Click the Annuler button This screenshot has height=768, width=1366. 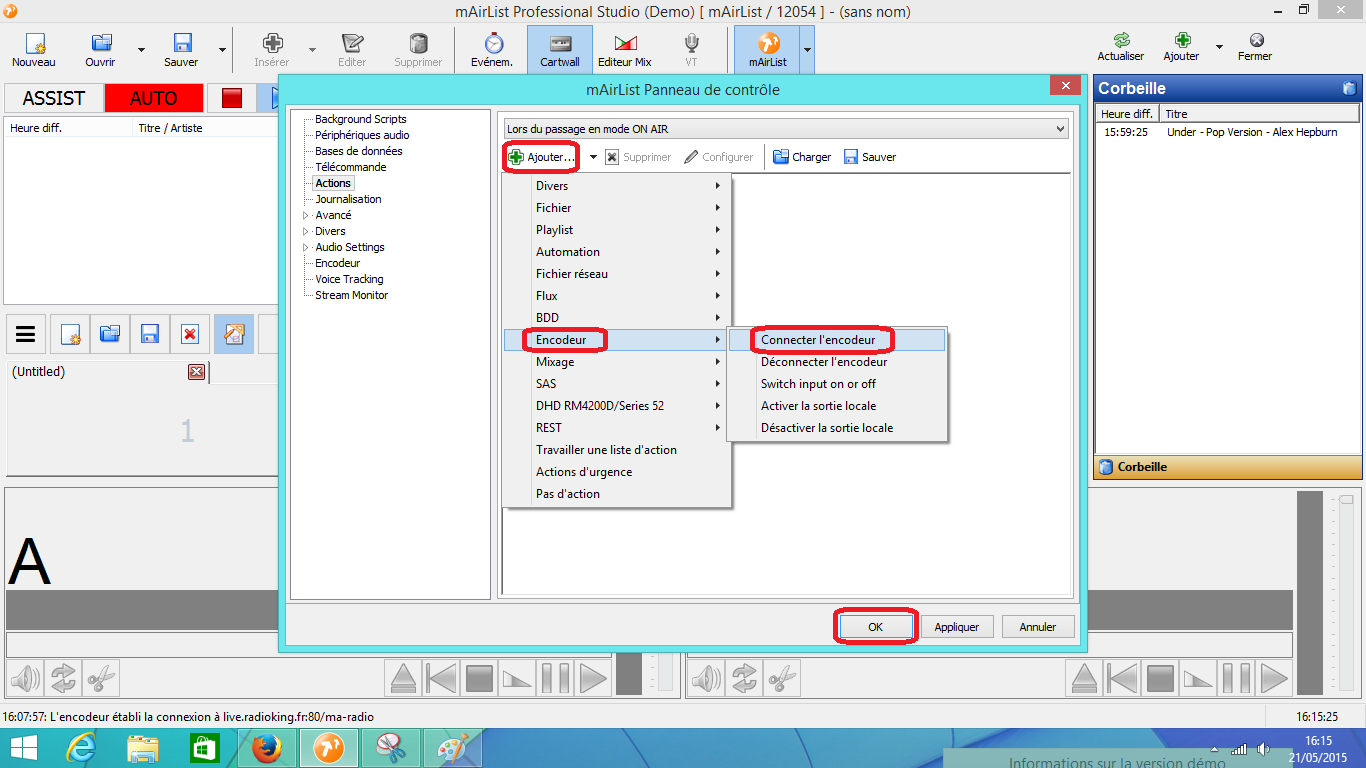1038,627
